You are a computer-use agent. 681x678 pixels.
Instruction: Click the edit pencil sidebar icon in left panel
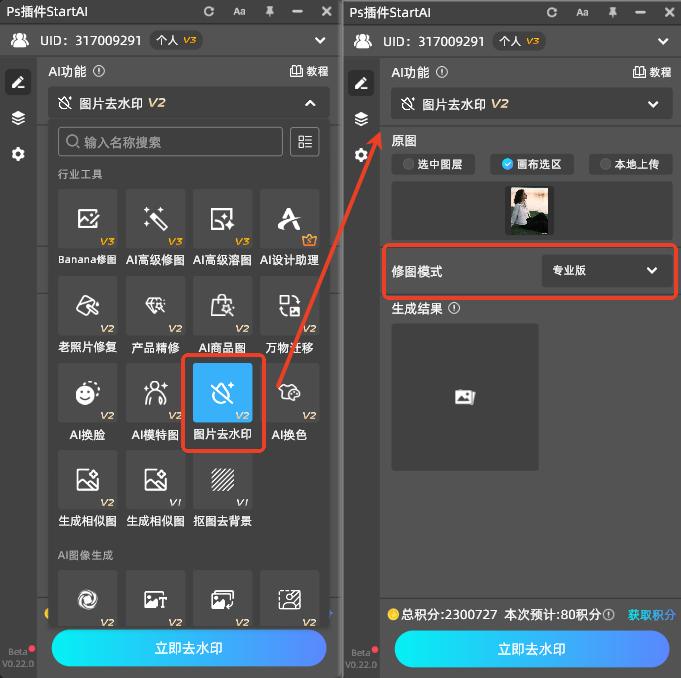pyautogui.click(x=18, y=82)
